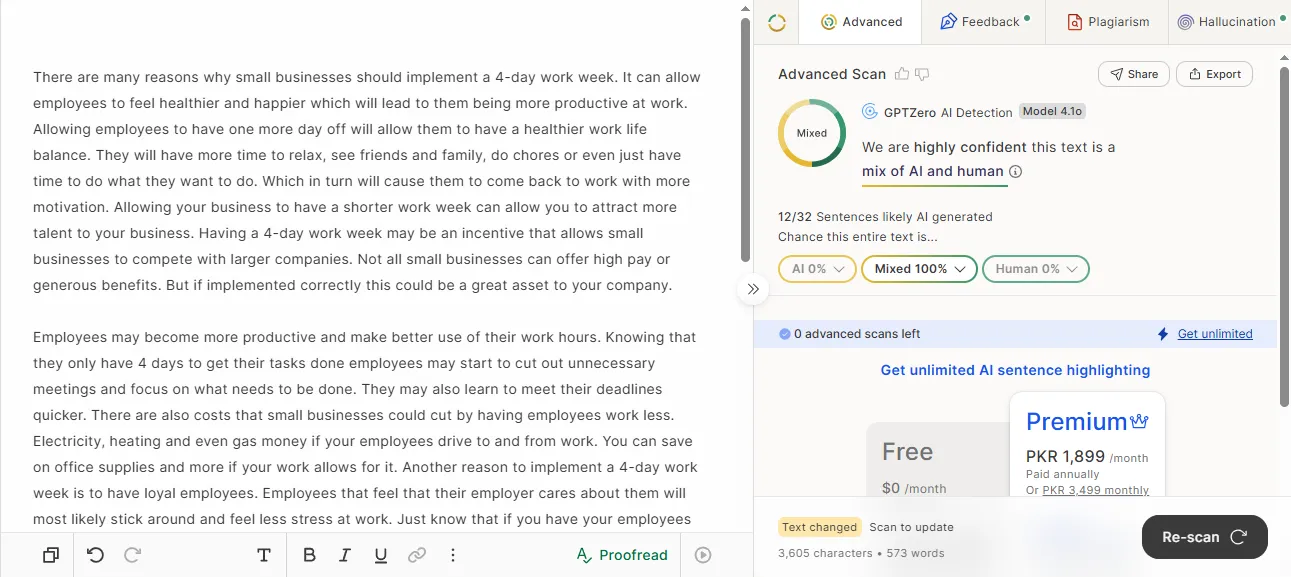Give thumbs down to Advanced Scan
The image size is (1291, 577).
922,74
